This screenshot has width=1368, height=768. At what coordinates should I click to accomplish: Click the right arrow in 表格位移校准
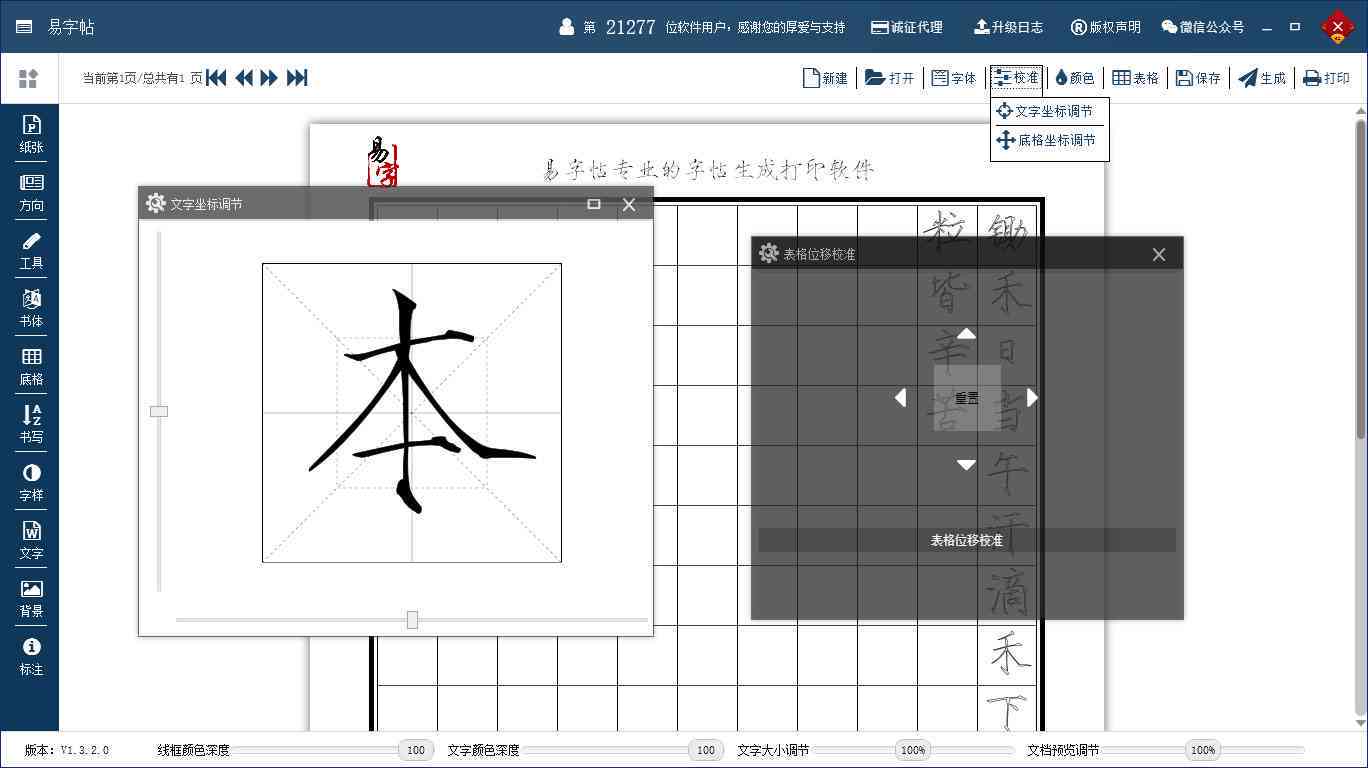(1032, 398)
